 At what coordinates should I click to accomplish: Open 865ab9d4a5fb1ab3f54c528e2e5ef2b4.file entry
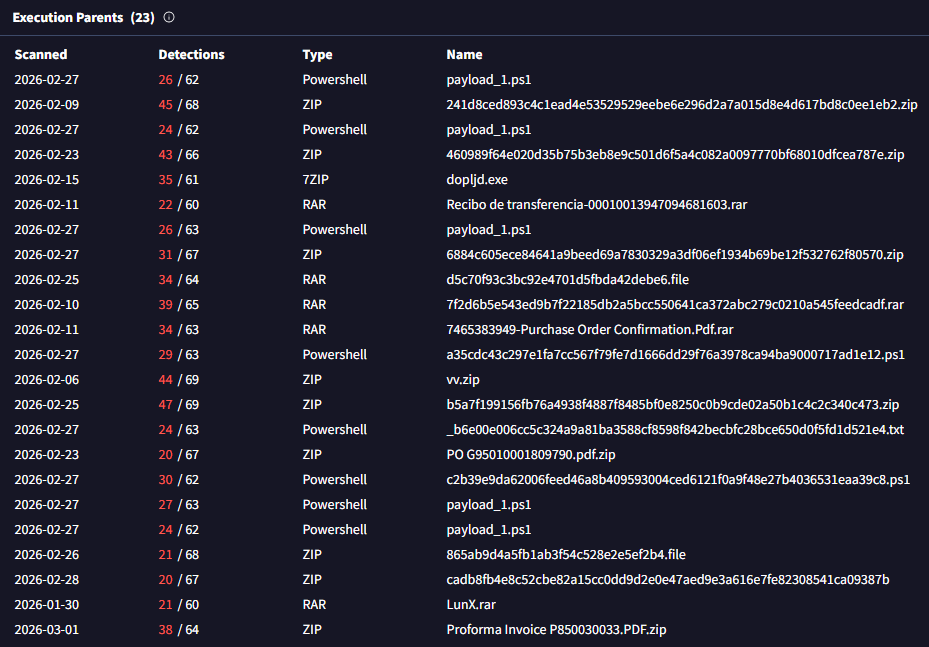point(566,555)
